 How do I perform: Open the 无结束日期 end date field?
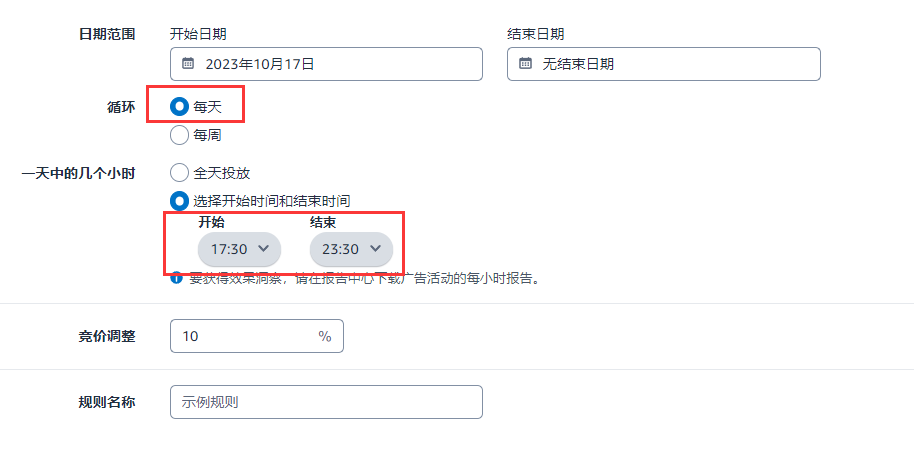[664, 64]
